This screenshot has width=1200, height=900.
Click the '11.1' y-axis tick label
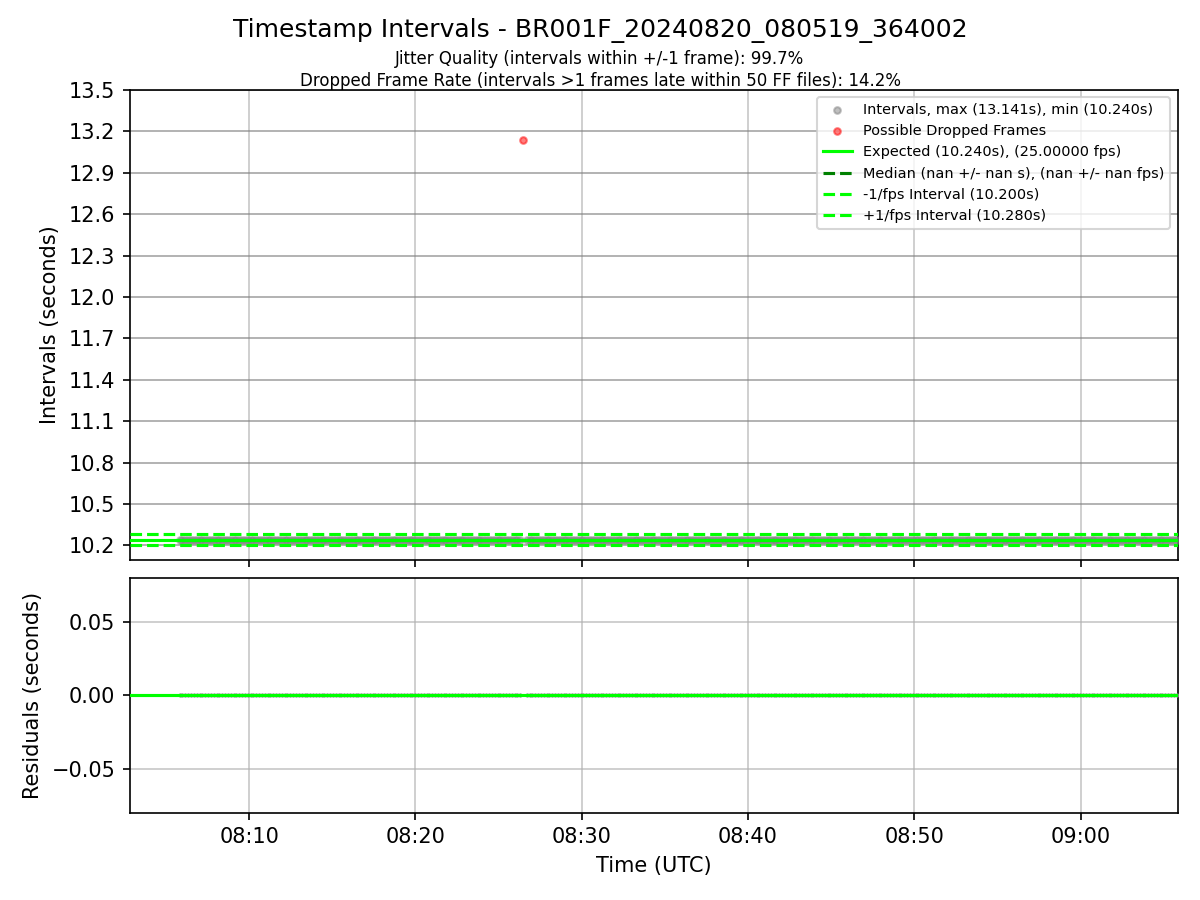click(93, 421)
